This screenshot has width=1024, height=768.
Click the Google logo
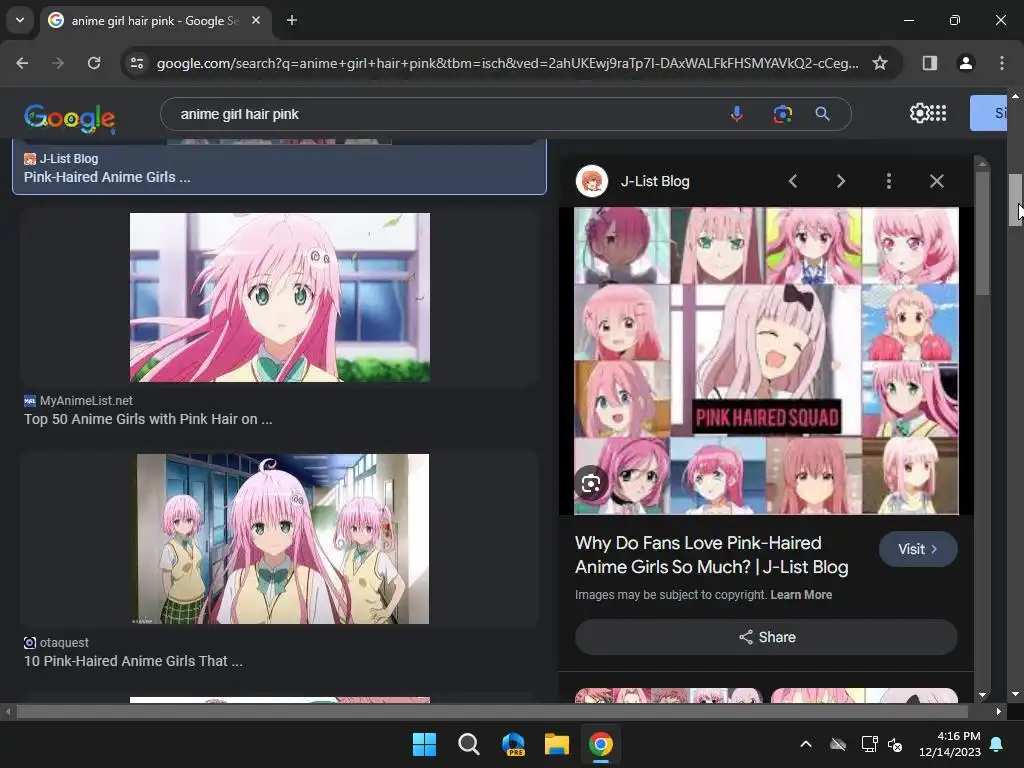tap(69, 118)
